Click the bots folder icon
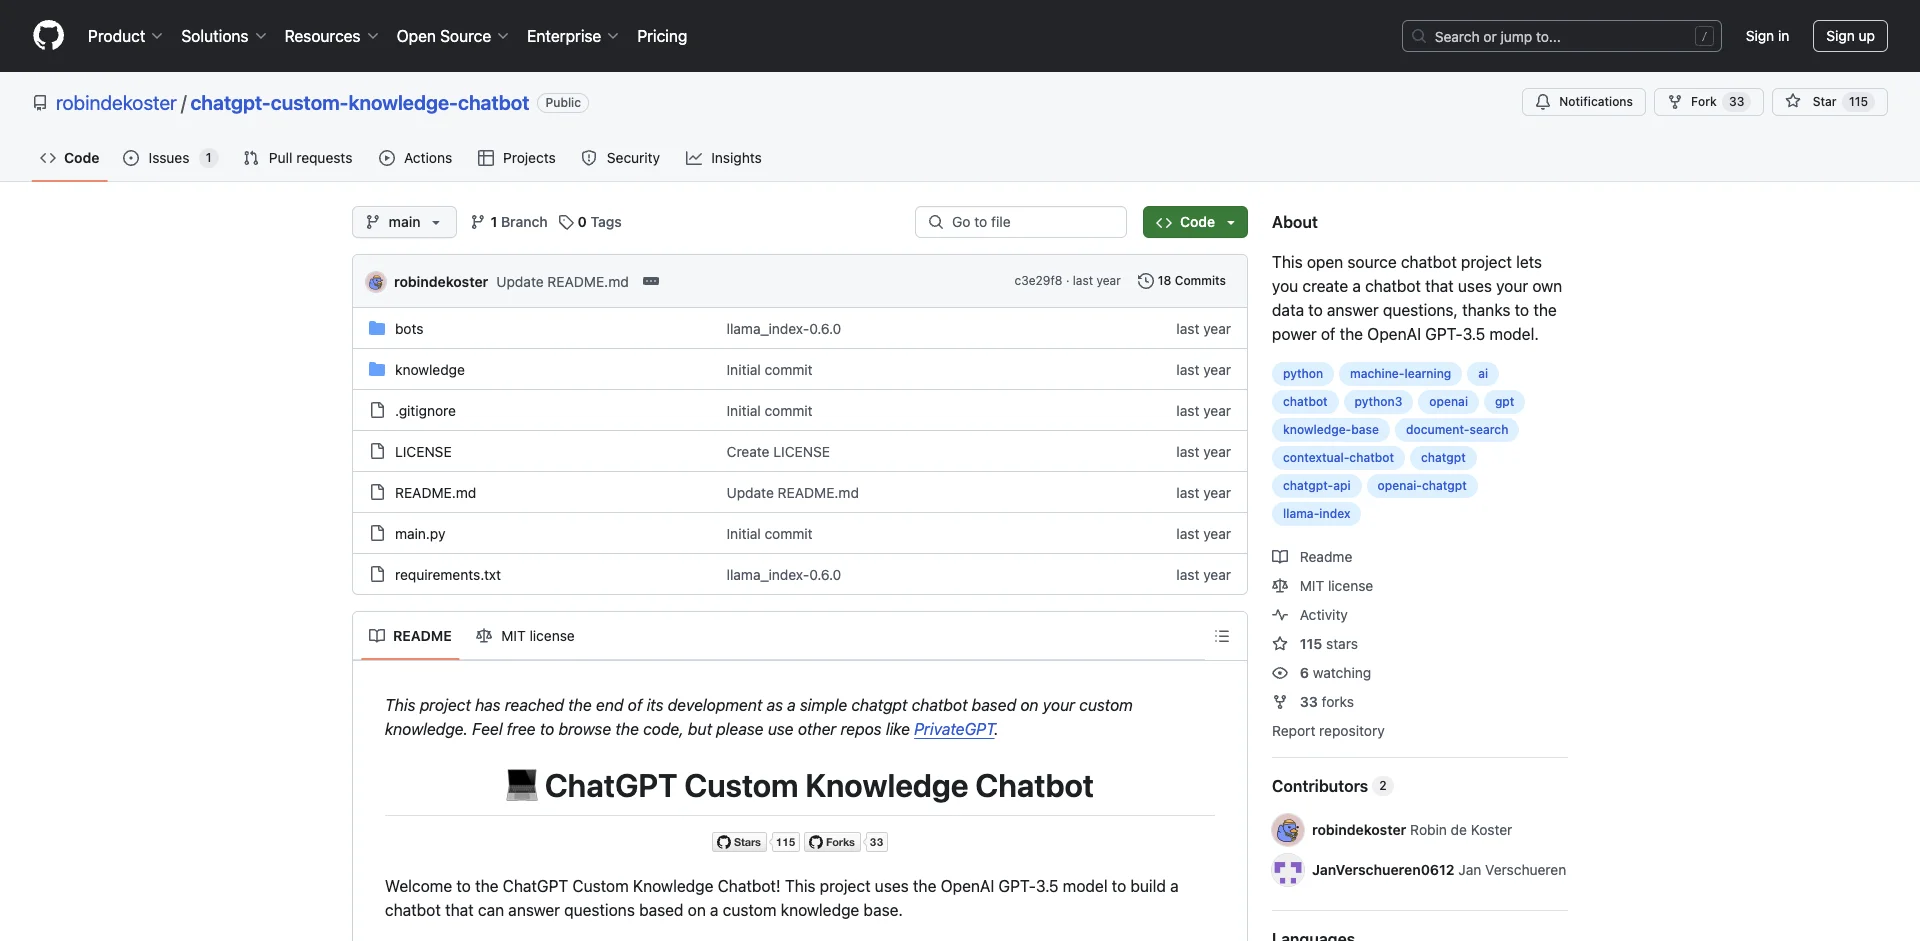Viewport: 1920px width, 941px height. click(x=377, y=329)
